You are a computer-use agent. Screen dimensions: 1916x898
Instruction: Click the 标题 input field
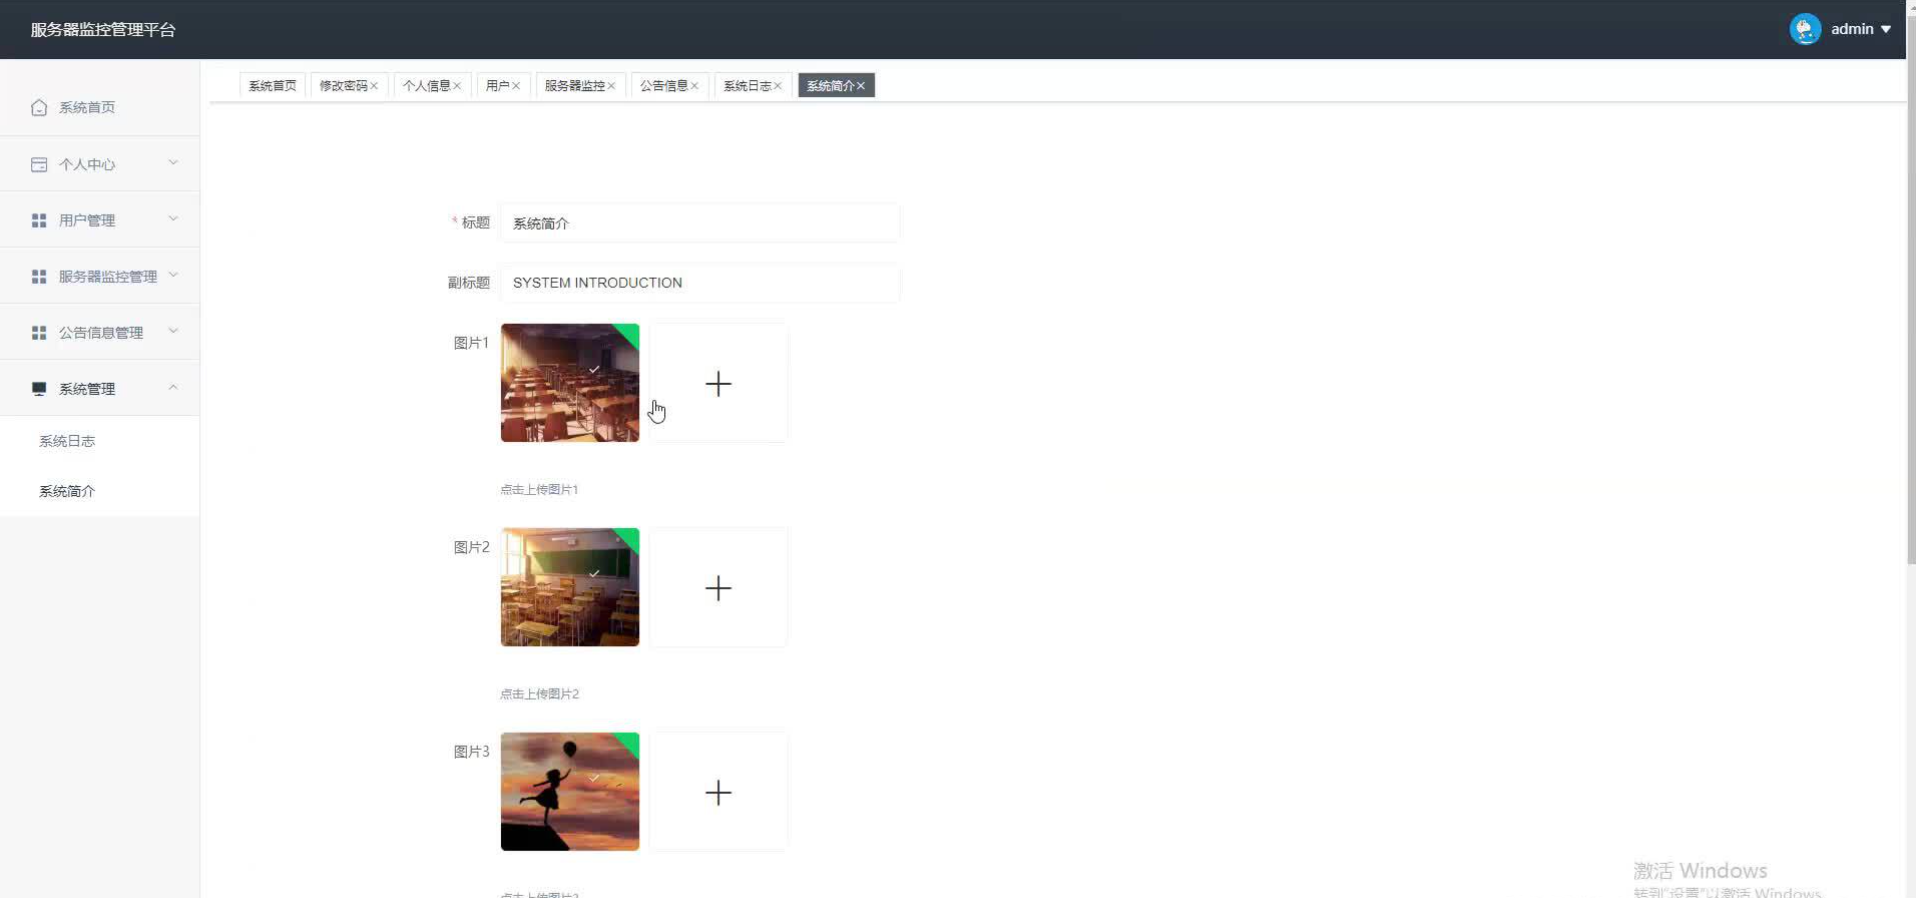pyautogui.click(x=699, y=223)
